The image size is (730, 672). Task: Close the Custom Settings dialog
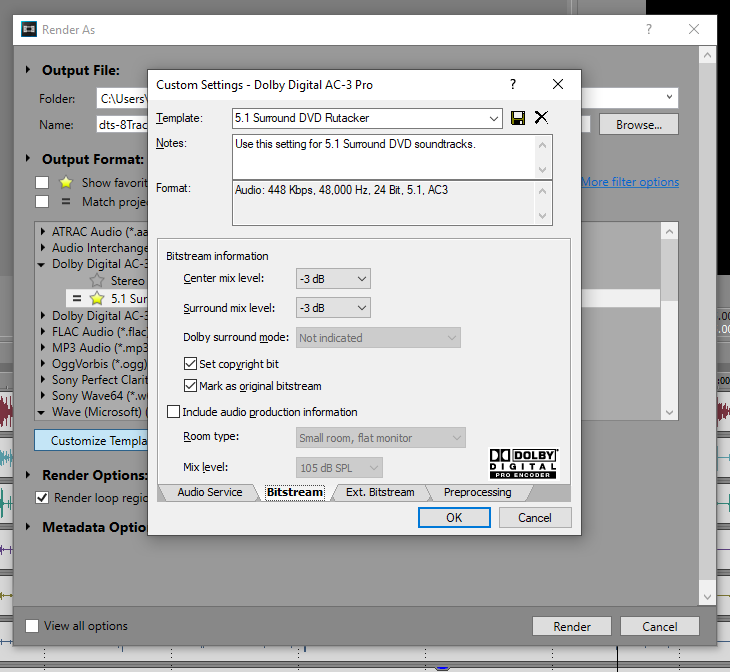(558, 84)
